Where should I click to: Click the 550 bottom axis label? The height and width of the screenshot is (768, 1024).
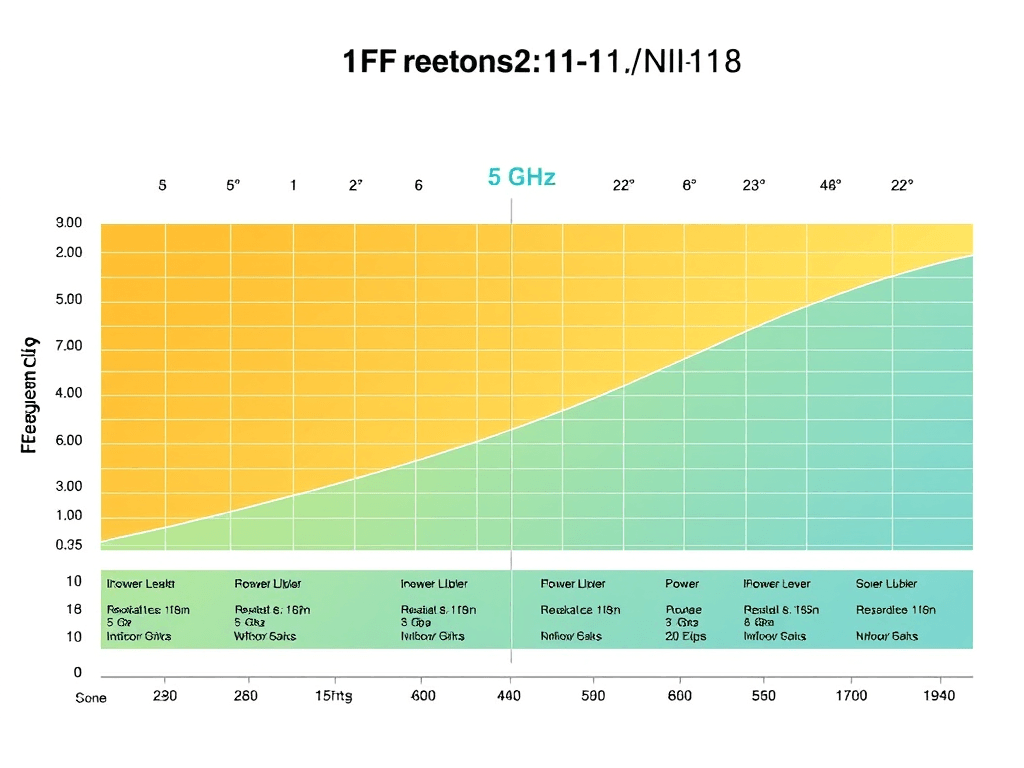point(764,695)
